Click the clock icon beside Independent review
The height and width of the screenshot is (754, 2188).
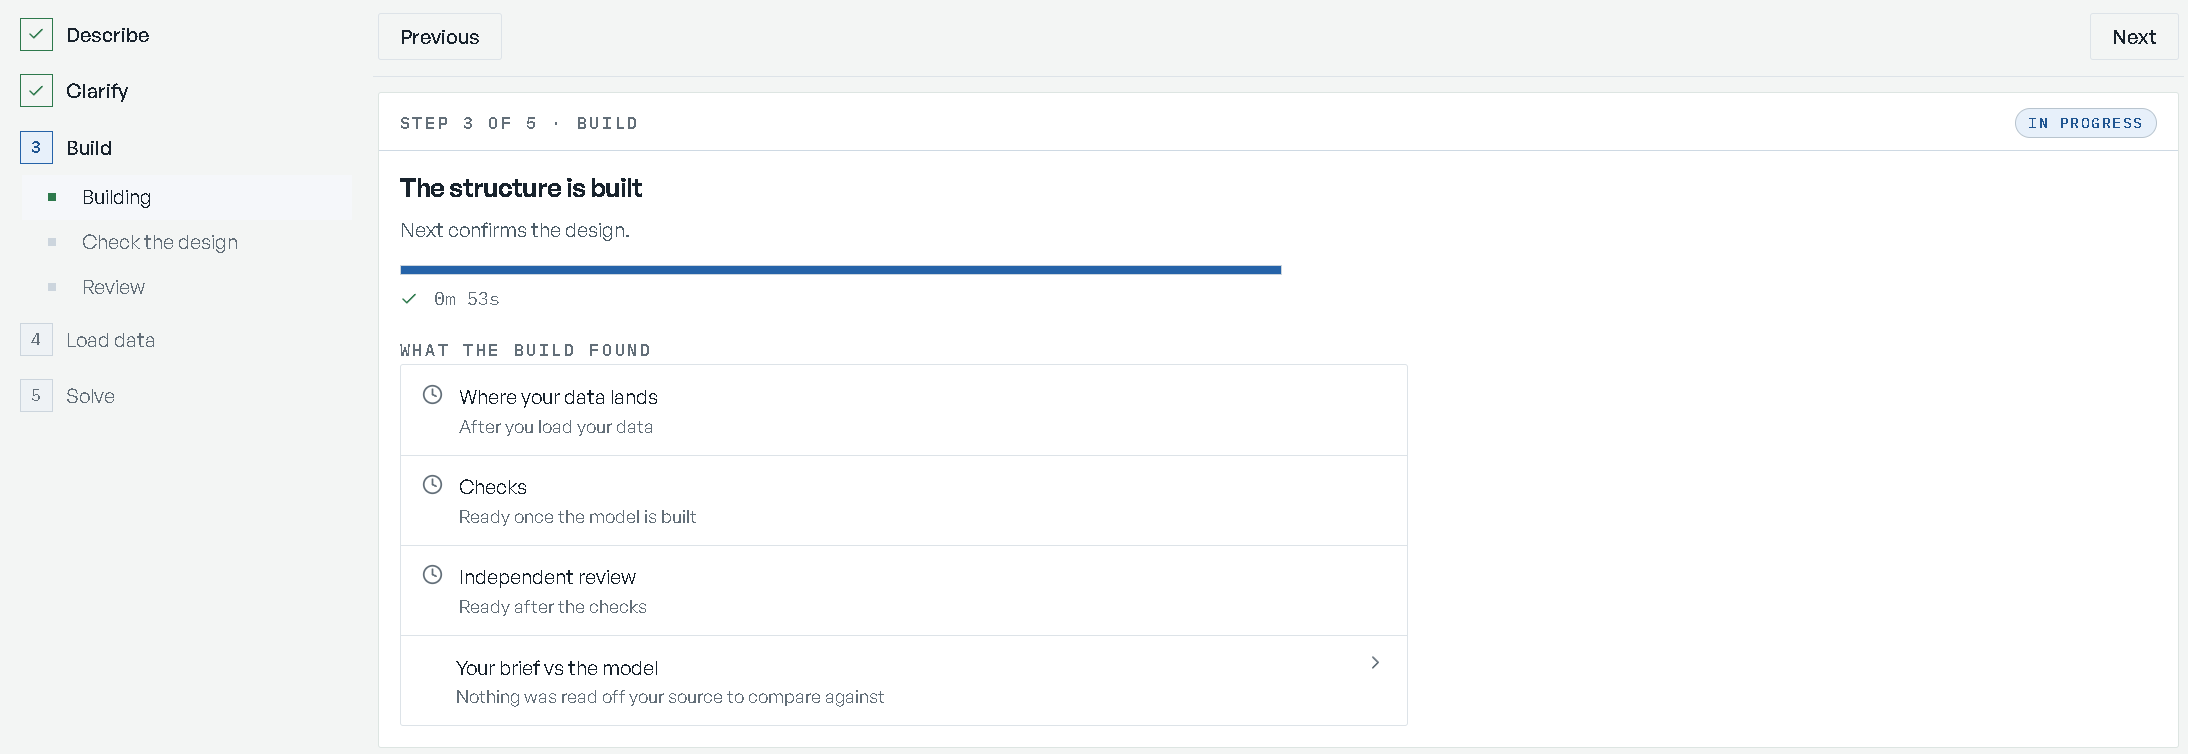click(x=432, y=575)
